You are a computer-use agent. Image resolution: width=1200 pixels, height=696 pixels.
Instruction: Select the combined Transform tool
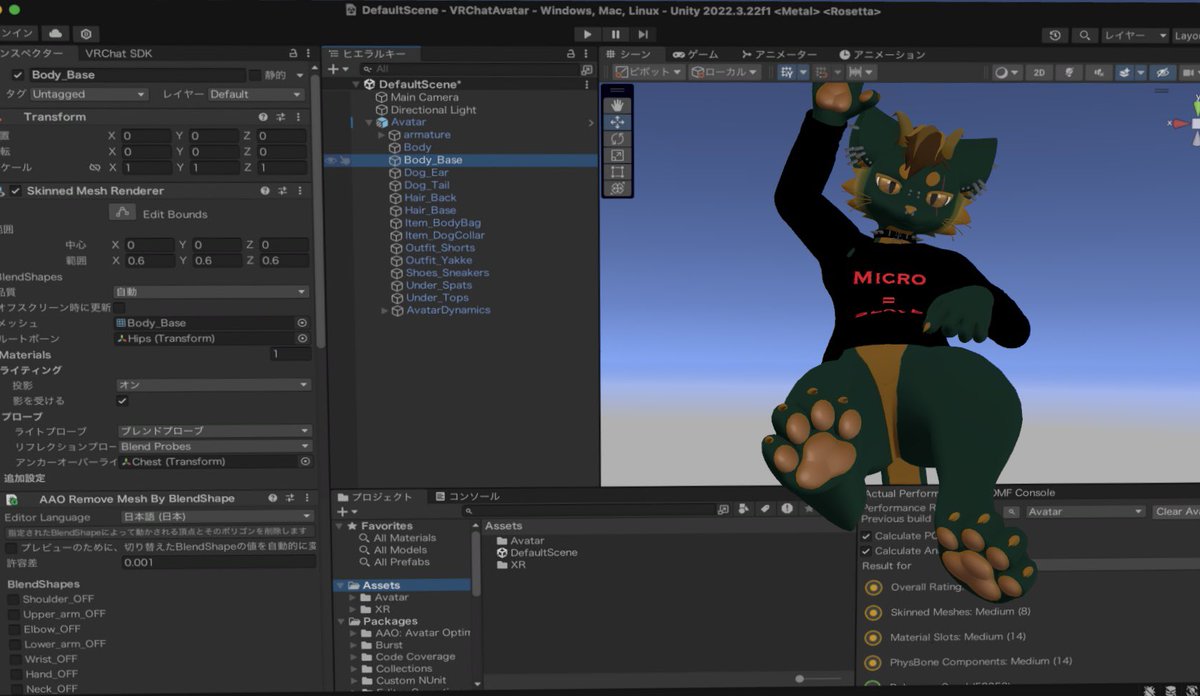(x=617, y=188)
